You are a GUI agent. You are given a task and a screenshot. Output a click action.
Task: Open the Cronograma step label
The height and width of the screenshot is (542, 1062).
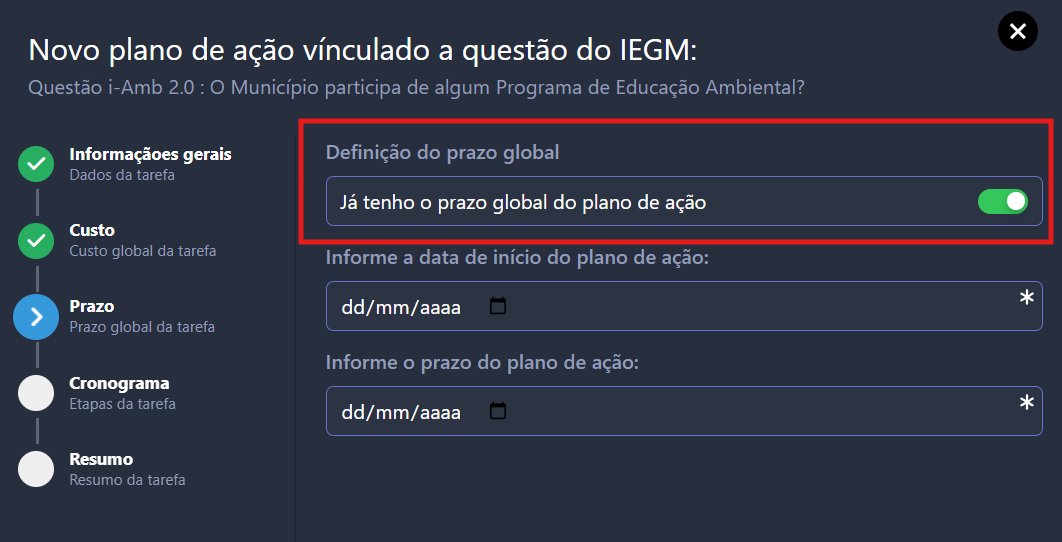tap(119, 383)
